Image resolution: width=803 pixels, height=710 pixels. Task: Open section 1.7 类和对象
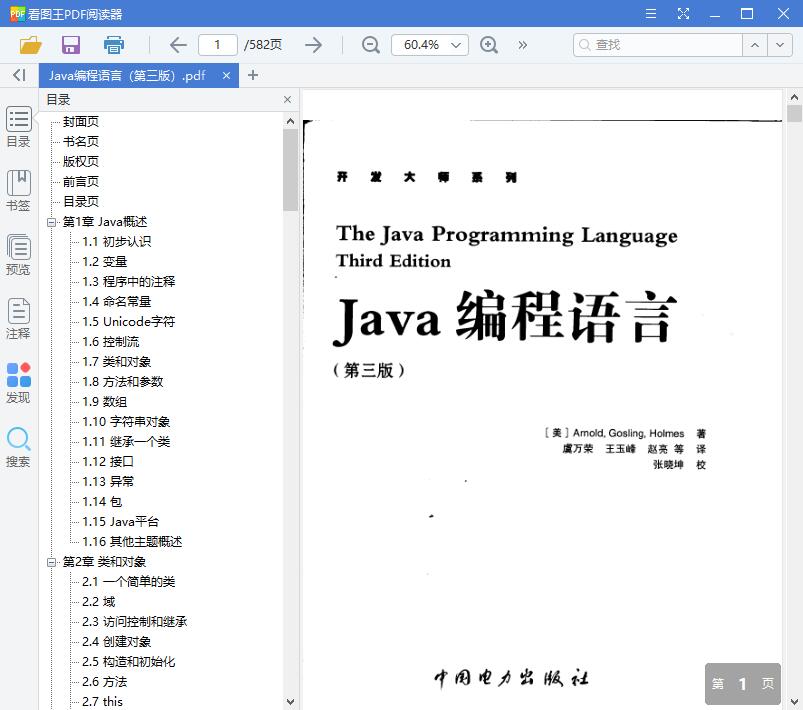pos(116,362)
